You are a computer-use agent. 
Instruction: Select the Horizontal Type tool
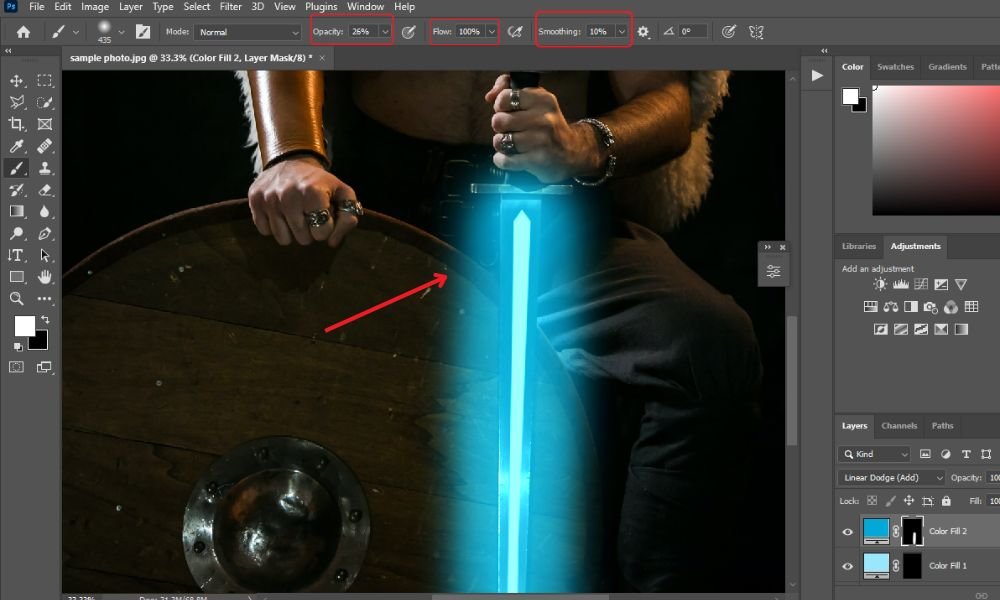click(x=17, y=255)
